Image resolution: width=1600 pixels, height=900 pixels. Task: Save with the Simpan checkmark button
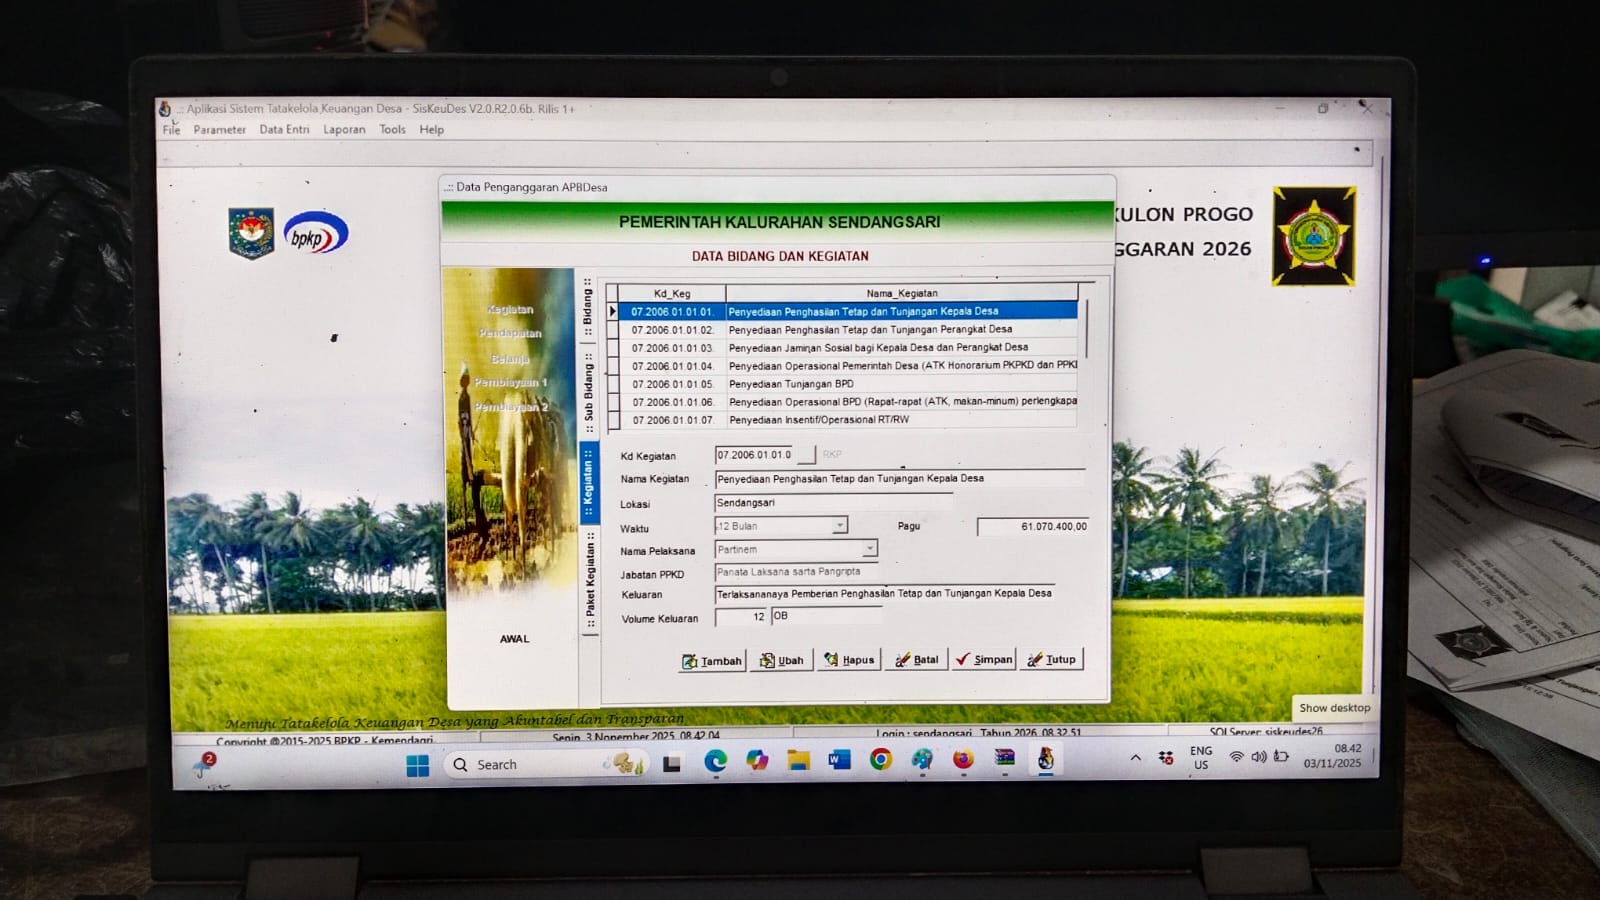(x=983, y=660)
